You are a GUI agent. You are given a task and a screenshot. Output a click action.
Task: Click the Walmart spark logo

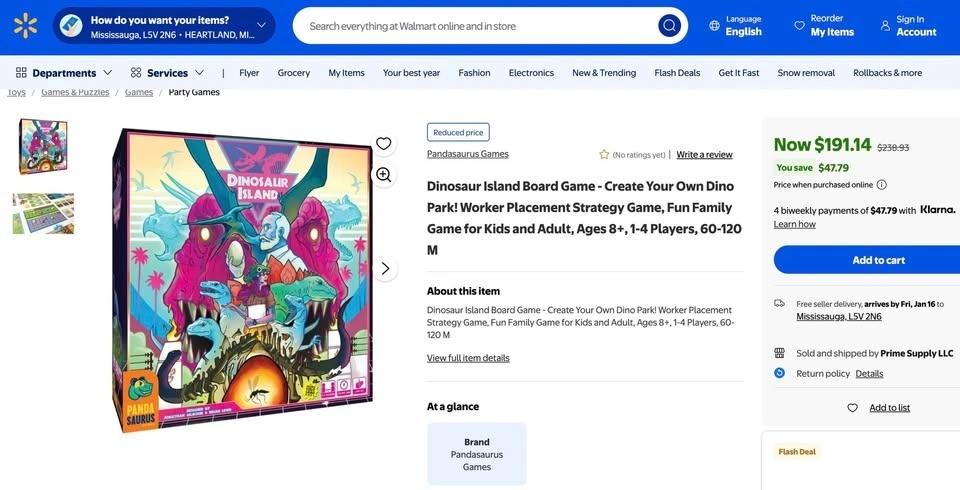click(25, 26)
